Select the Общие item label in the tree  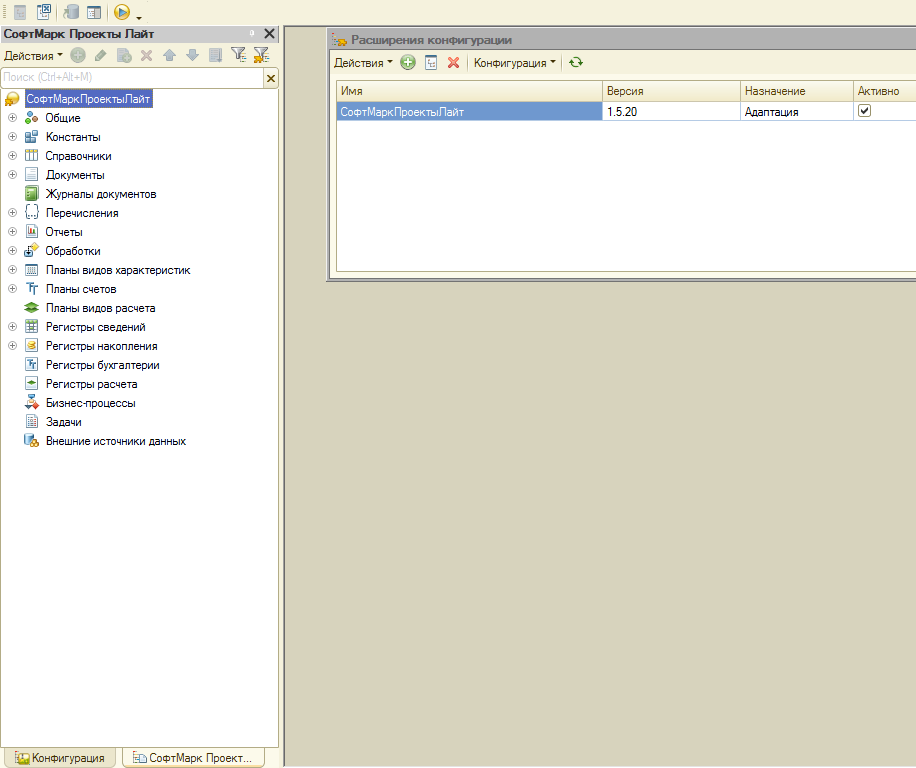pyautogui.click(x=63, y=118)
